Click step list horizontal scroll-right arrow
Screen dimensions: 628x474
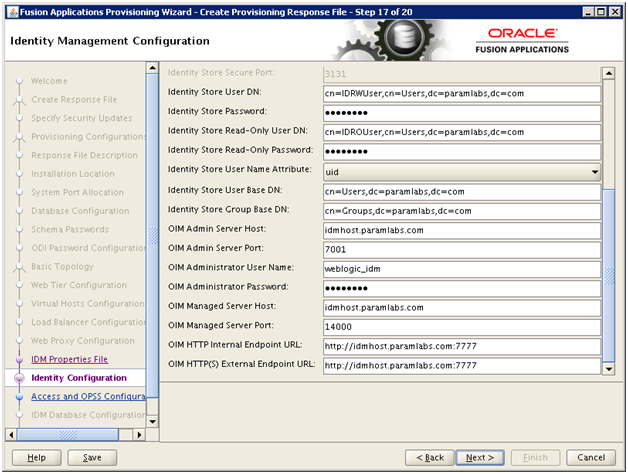(x=139, y=435)
